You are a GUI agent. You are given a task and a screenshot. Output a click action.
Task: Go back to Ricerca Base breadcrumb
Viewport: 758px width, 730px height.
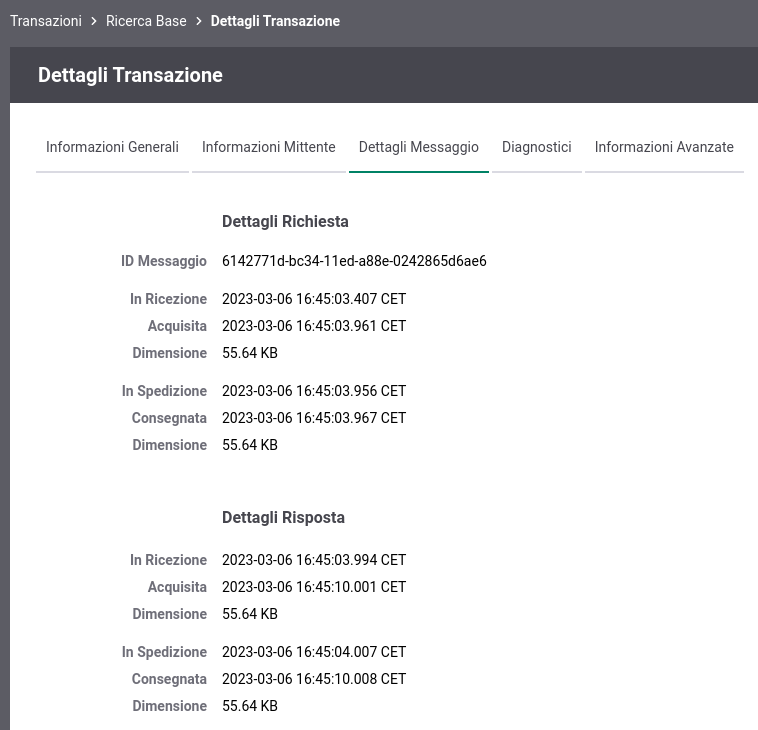146,21
